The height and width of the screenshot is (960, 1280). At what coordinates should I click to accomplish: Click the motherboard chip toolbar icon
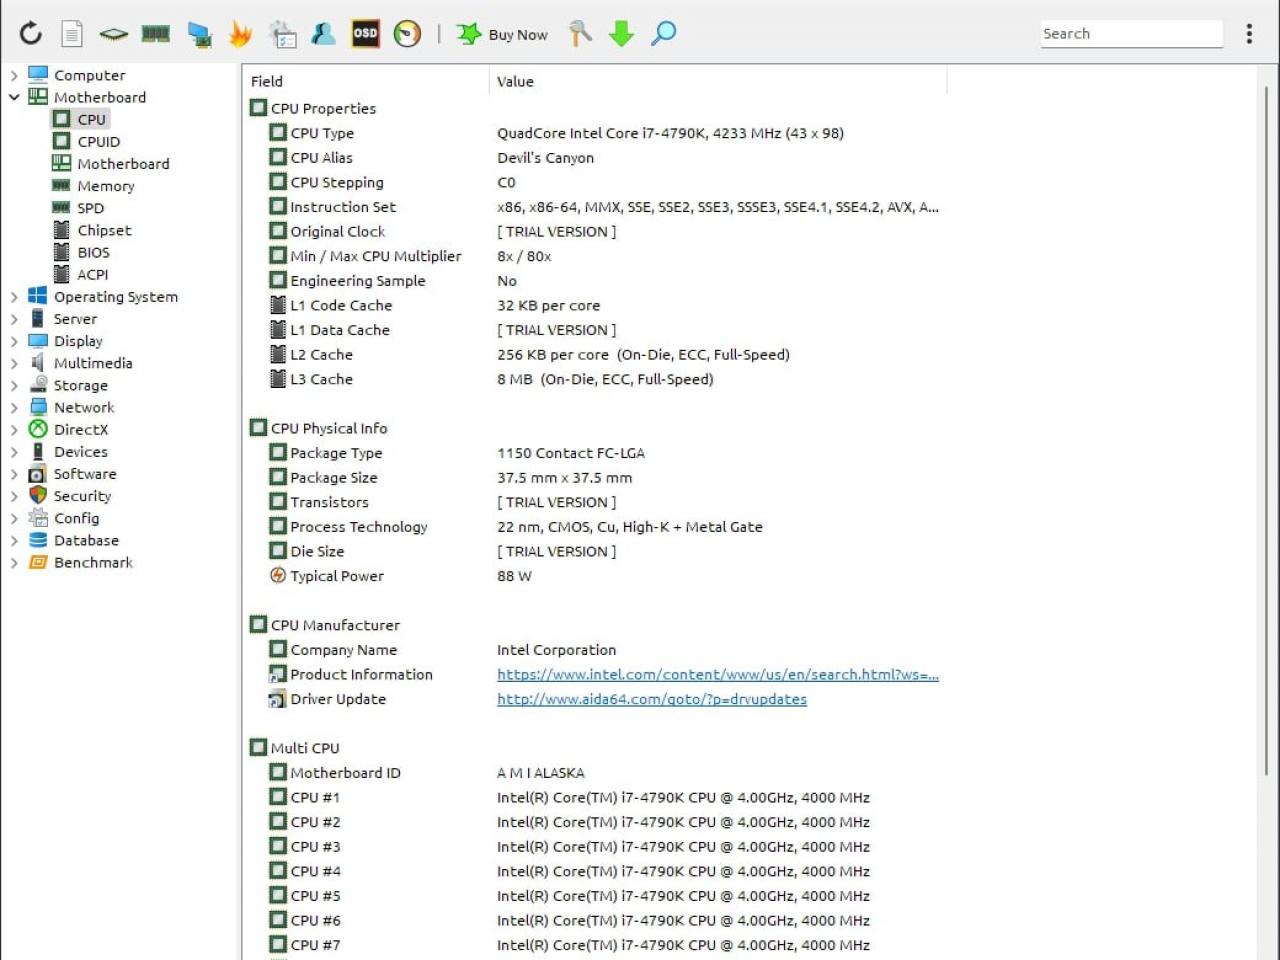coord(113,34)
